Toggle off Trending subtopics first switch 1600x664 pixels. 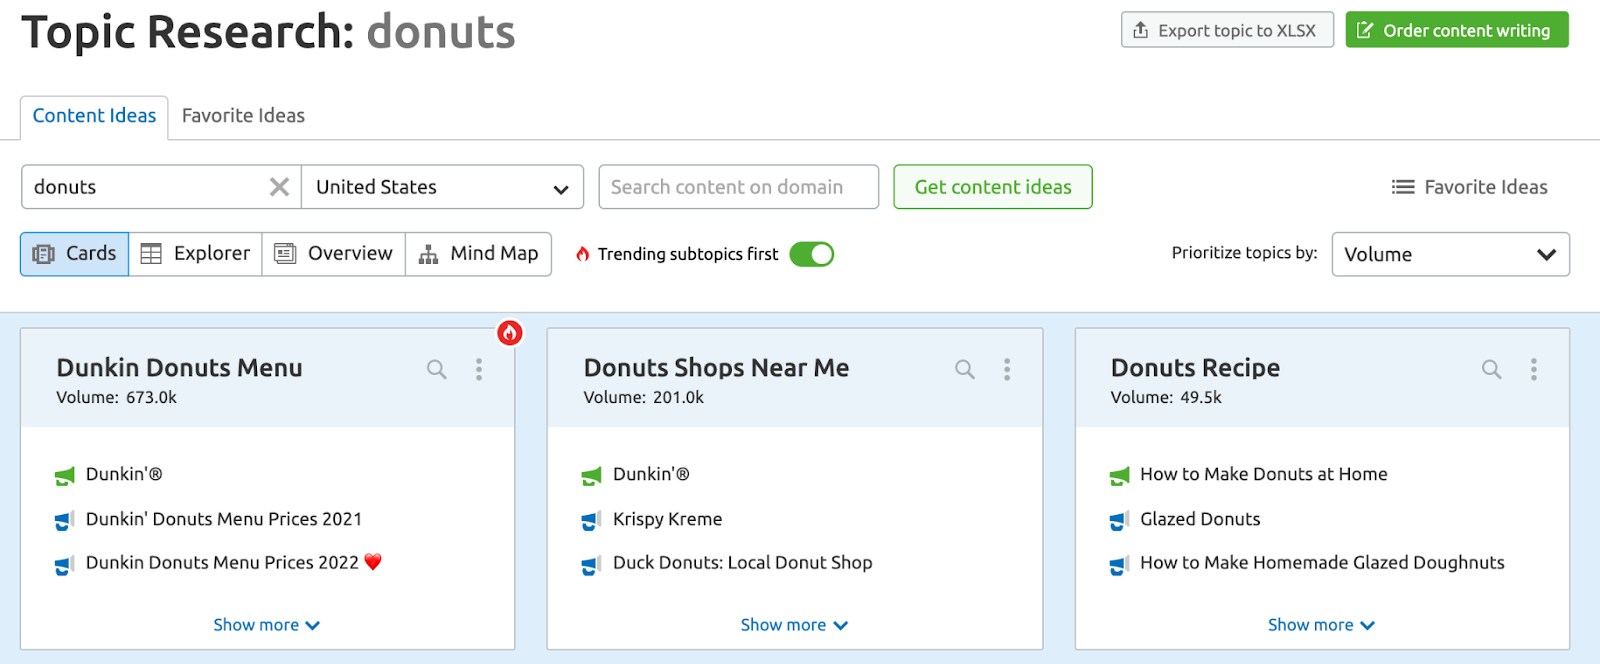tap(811, 254)
